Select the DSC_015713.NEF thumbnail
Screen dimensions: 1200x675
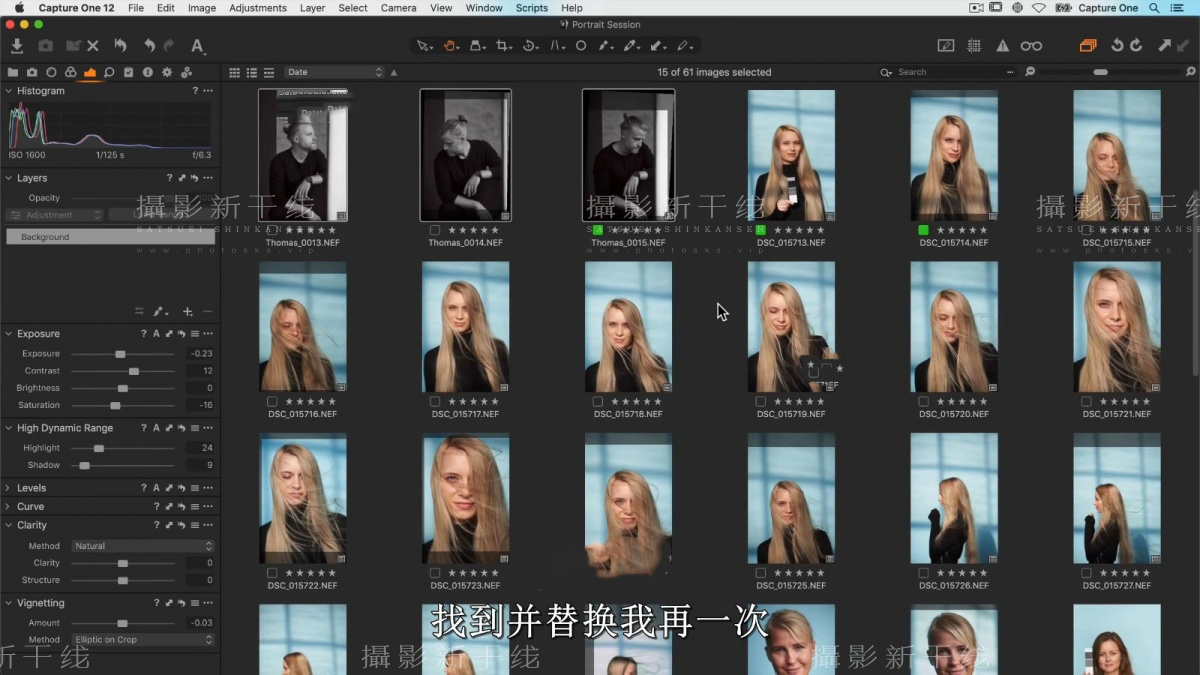791,155
